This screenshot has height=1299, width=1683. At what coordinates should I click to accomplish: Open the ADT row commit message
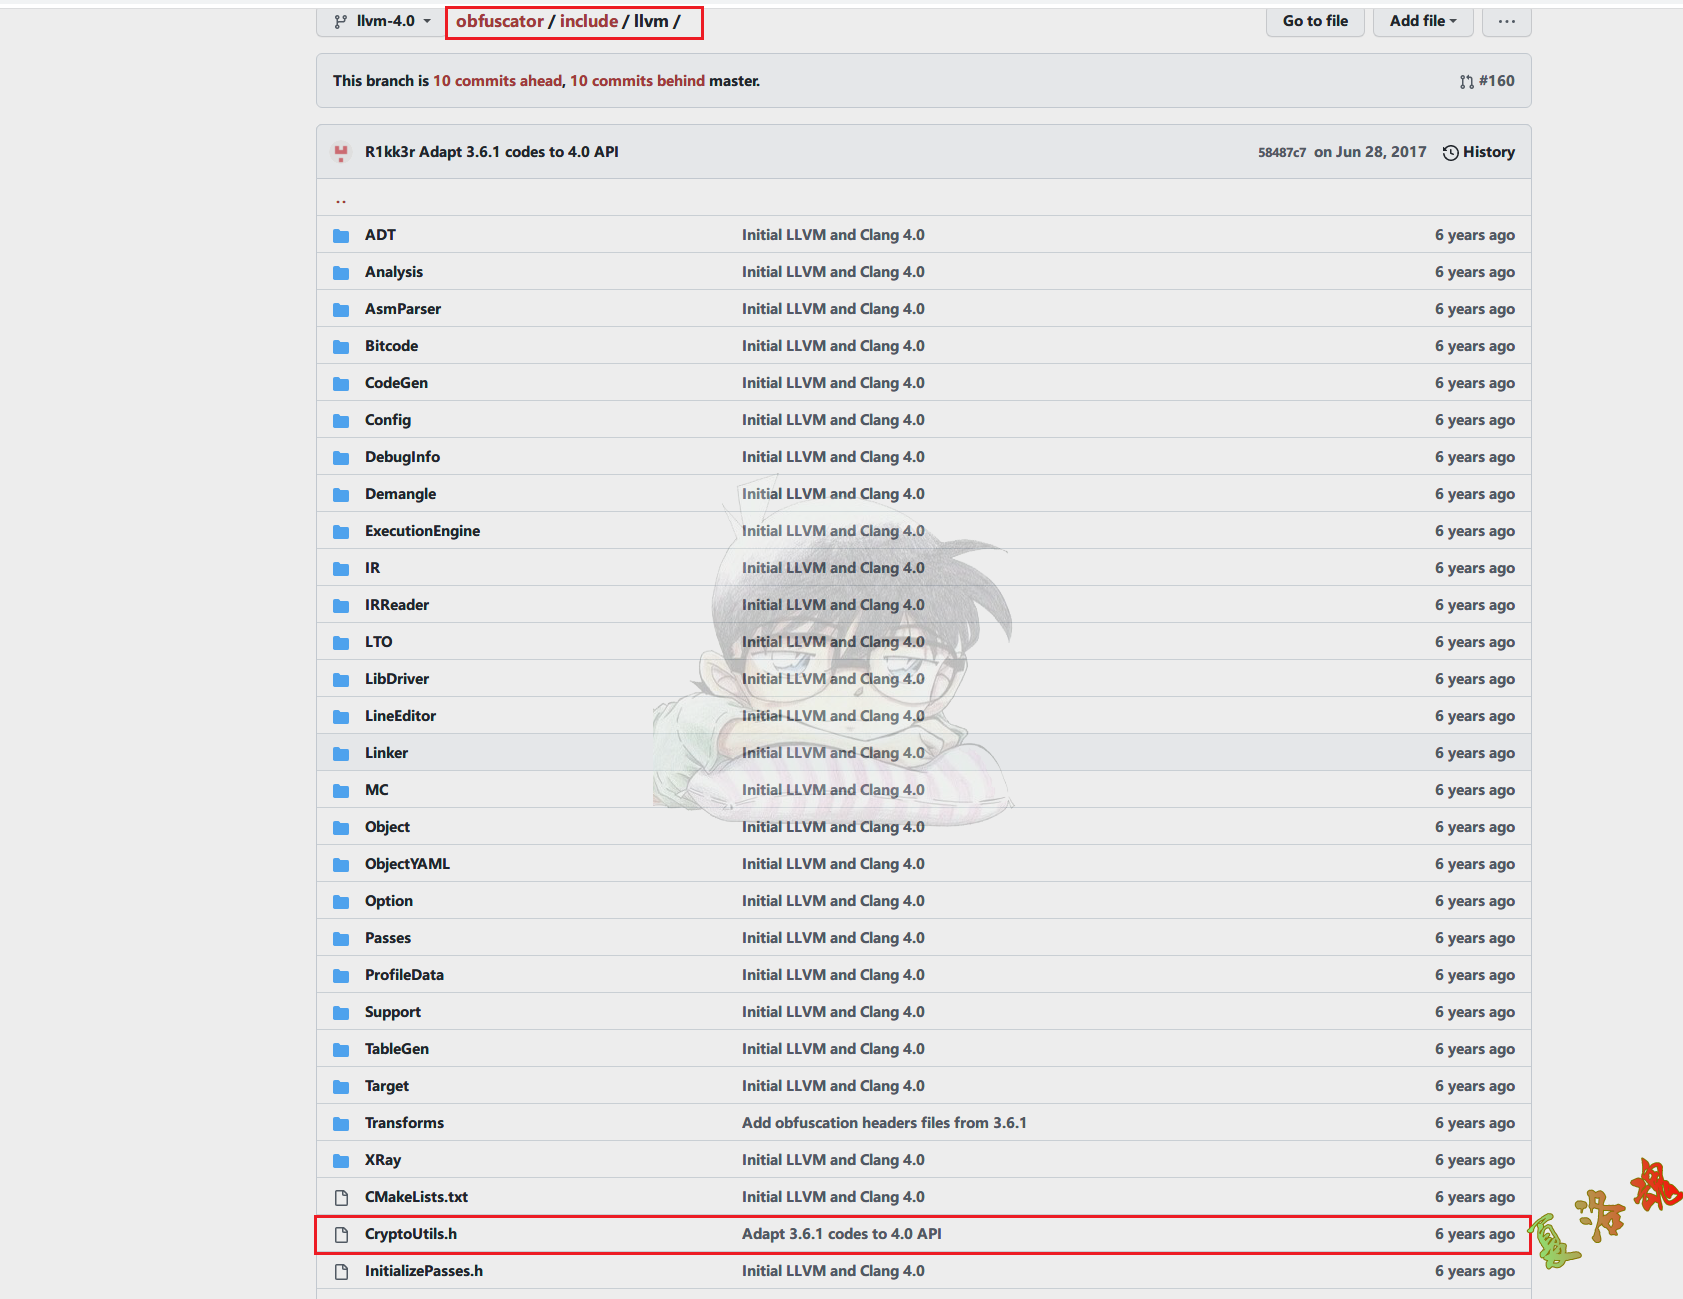tap(833, 235)
